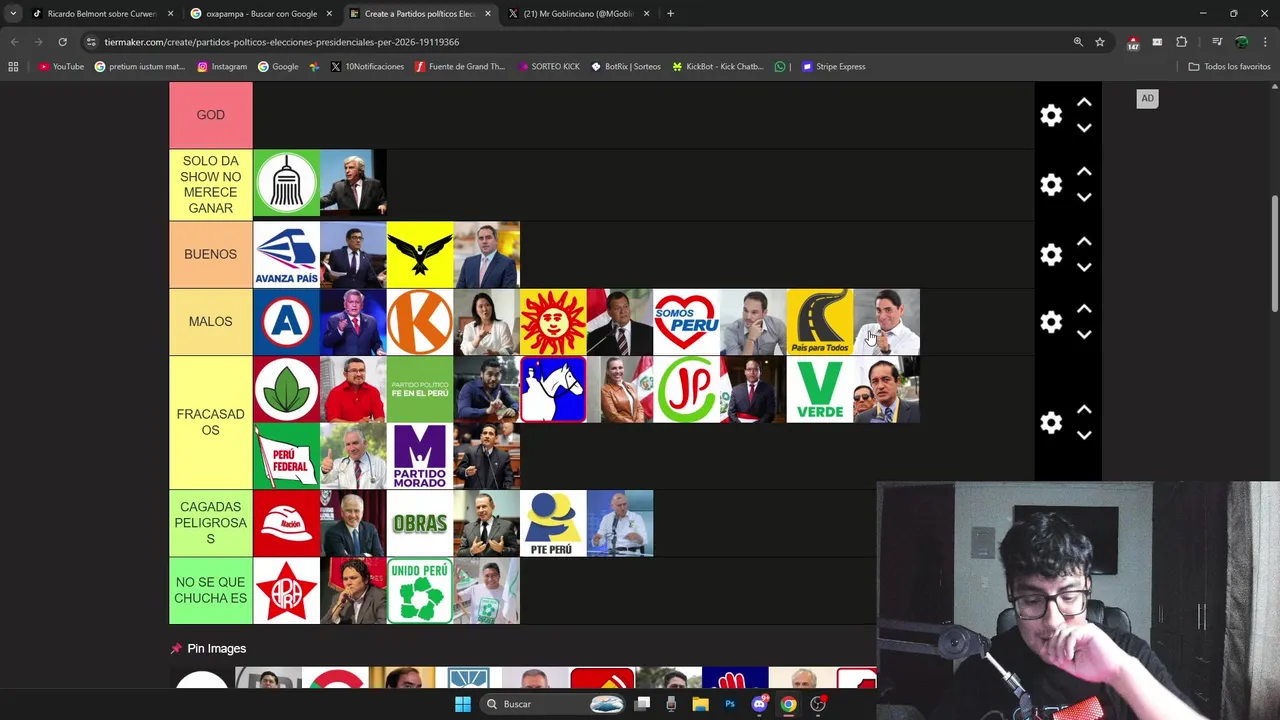Select the orange K party logo
The width and height of the screenshot is (1280, 720).
[x=420, y=322]
